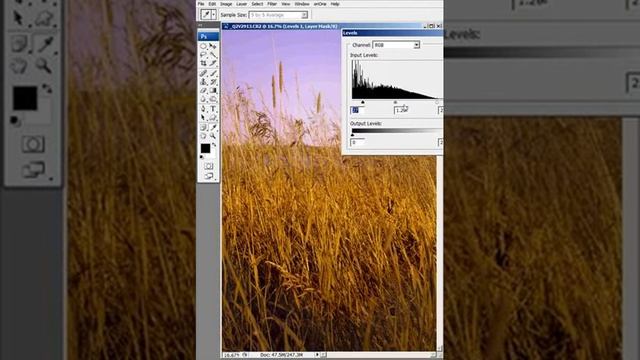This screenshot has width=640, height=360.
Task: Select the Type tool
Action: pos(213,109)
